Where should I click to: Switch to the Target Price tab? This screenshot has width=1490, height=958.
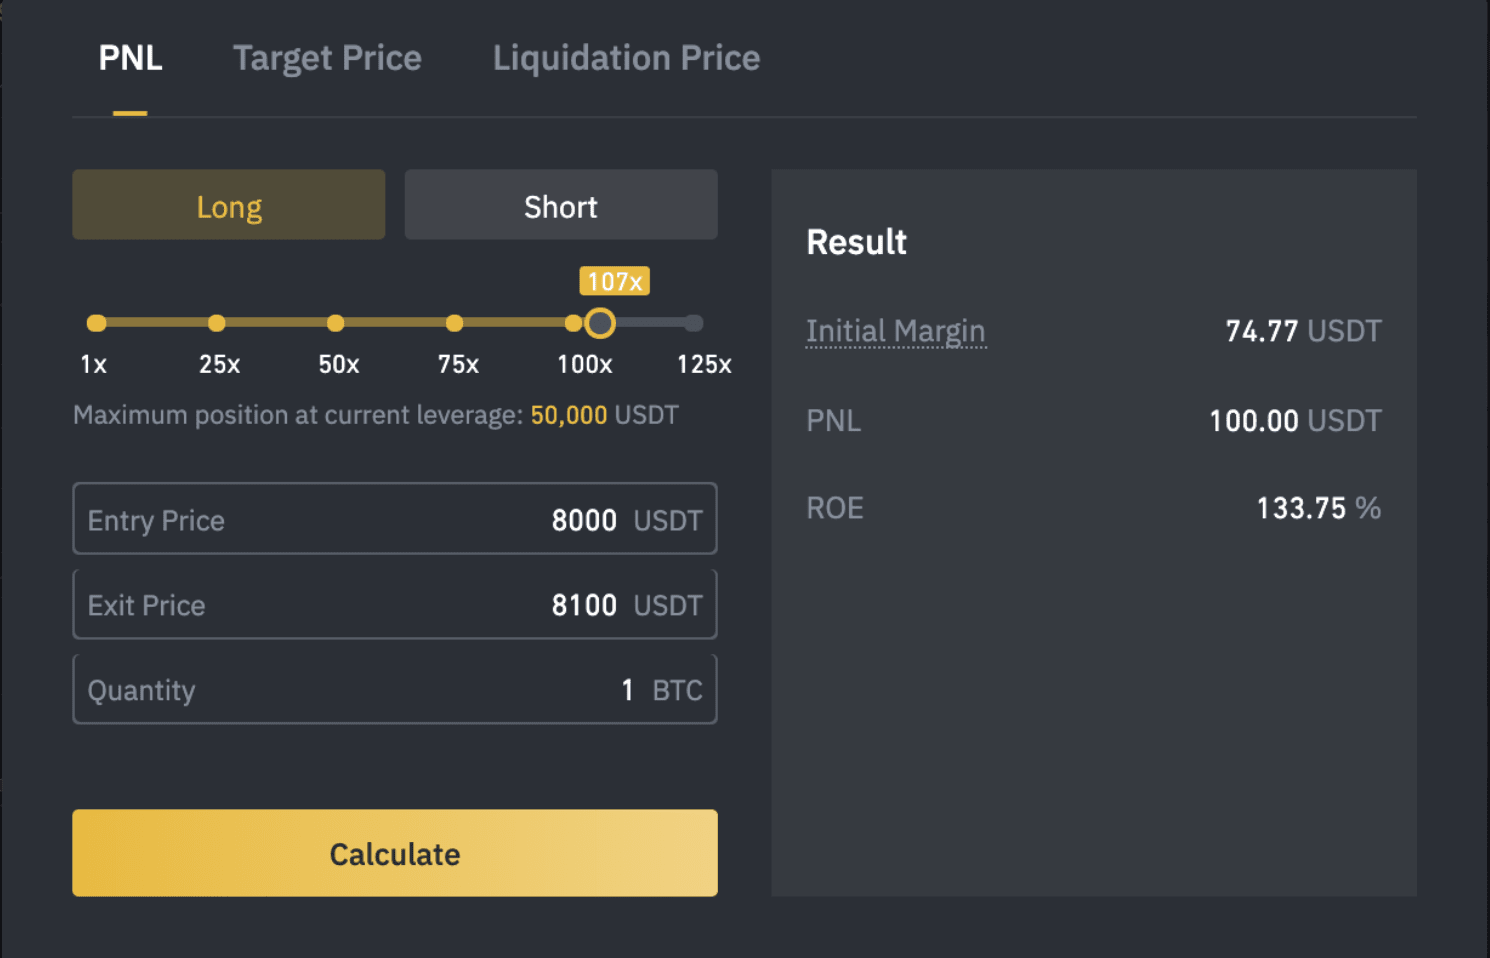(x=327, y=58)
